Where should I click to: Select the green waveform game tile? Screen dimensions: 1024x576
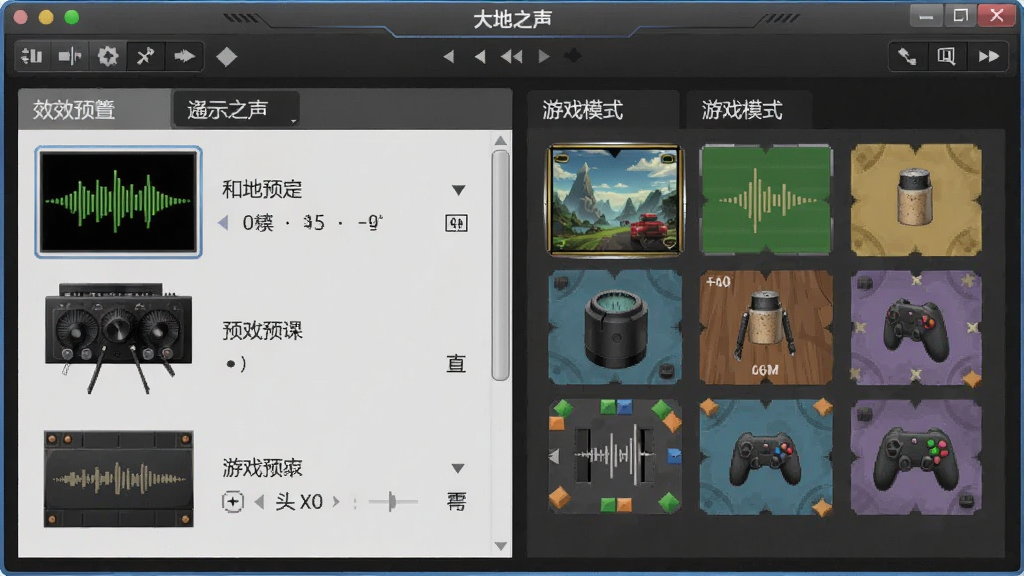[x=766, y=200]
